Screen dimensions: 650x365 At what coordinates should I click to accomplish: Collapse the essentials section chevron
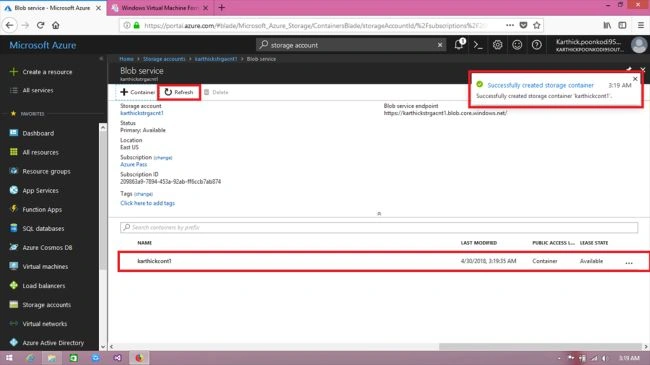(x=379, y=214)
